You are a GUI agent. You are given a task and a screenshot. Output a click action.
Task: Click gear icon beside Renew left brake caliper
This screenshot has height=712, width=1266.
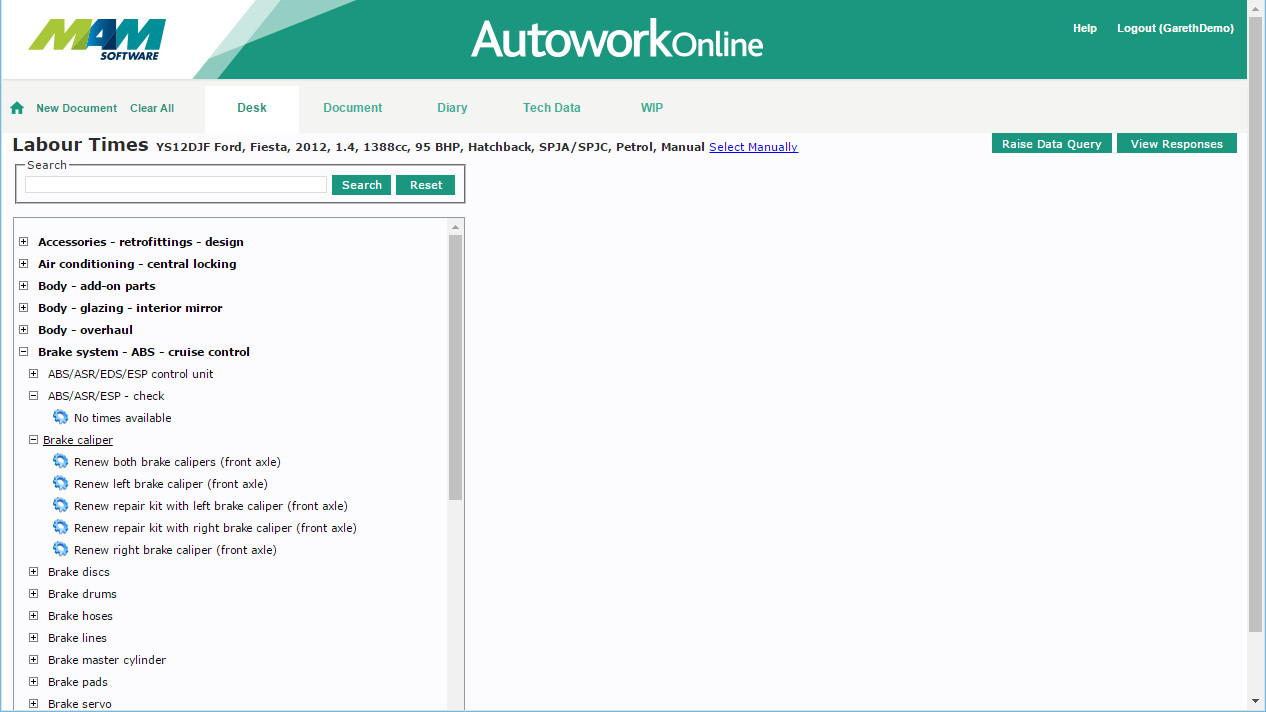60,484
